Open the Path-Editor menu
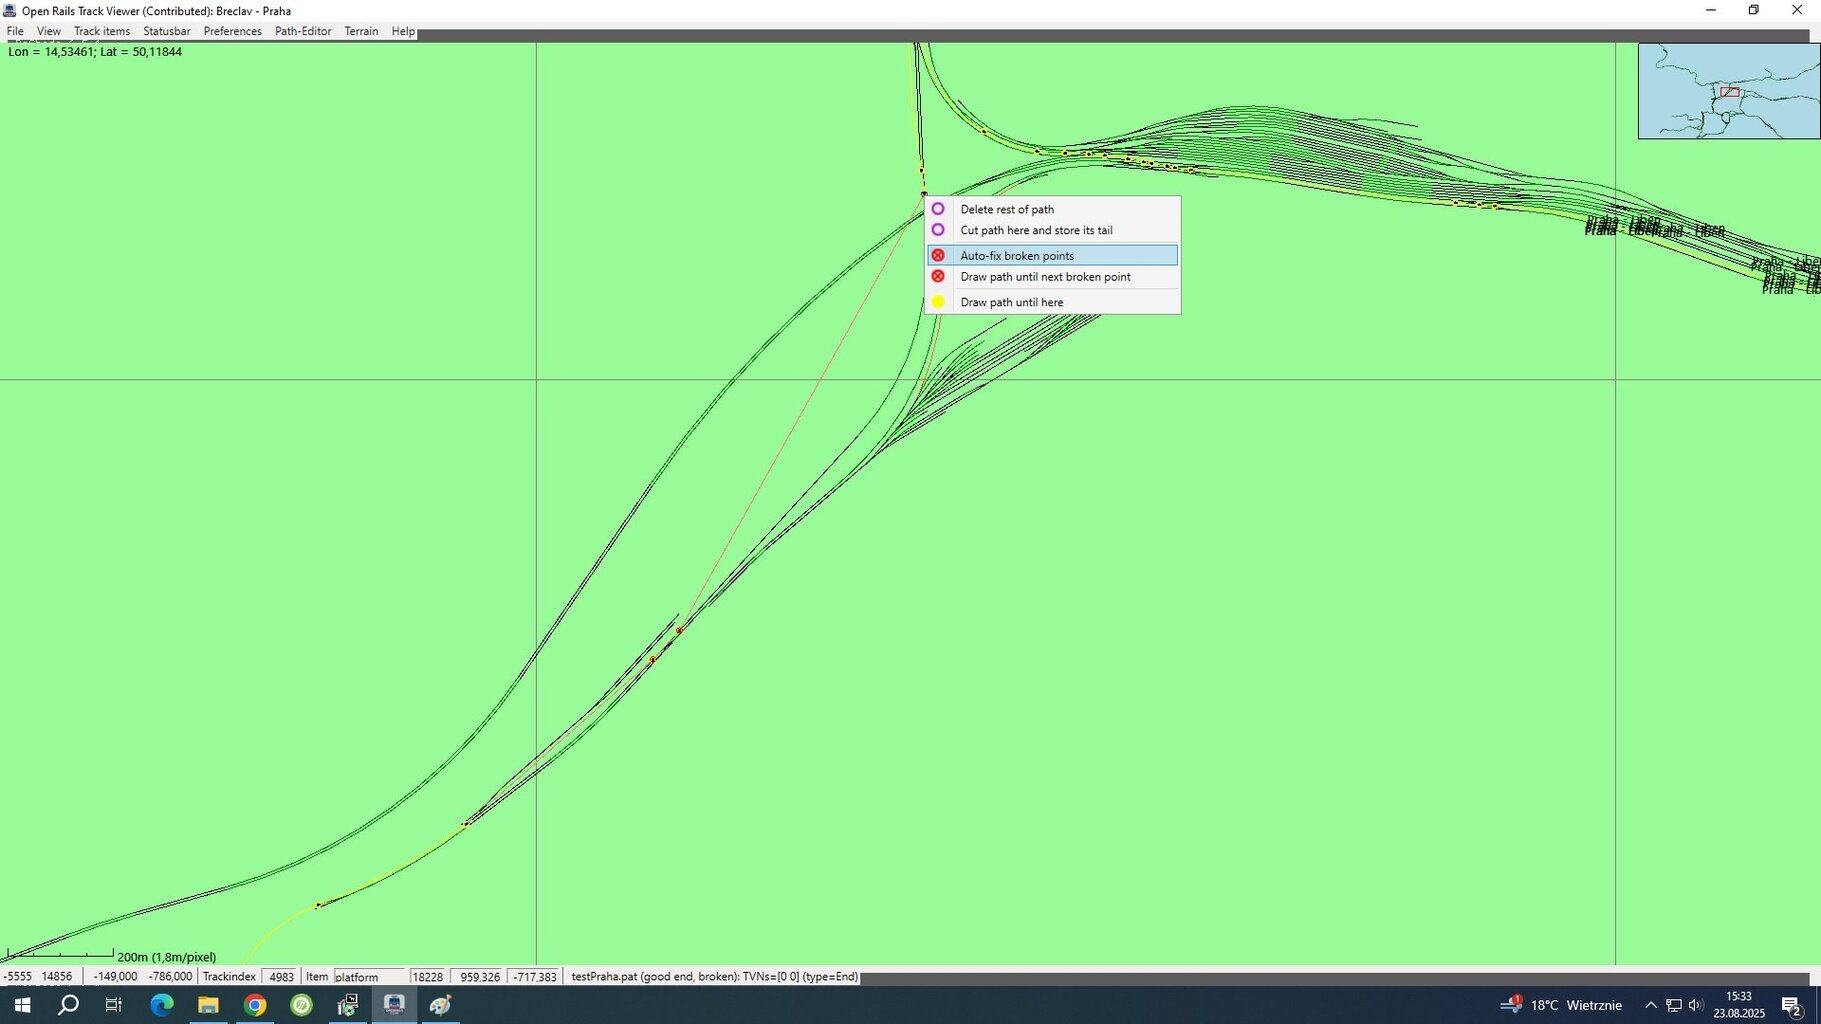The width and height of the screenshot is (1821, 1024). [x=302, y=31]
